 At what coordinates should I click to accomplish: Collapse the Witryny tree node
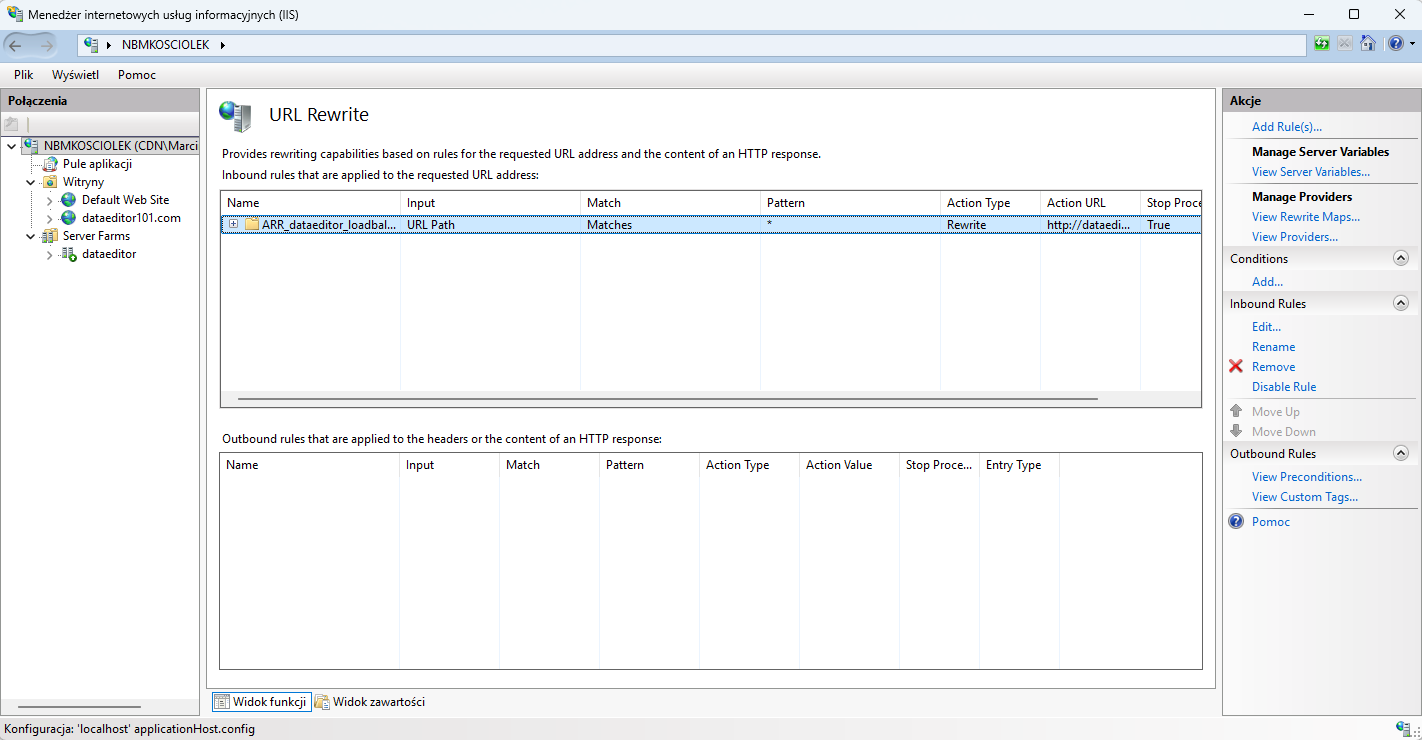coord(31,182)
